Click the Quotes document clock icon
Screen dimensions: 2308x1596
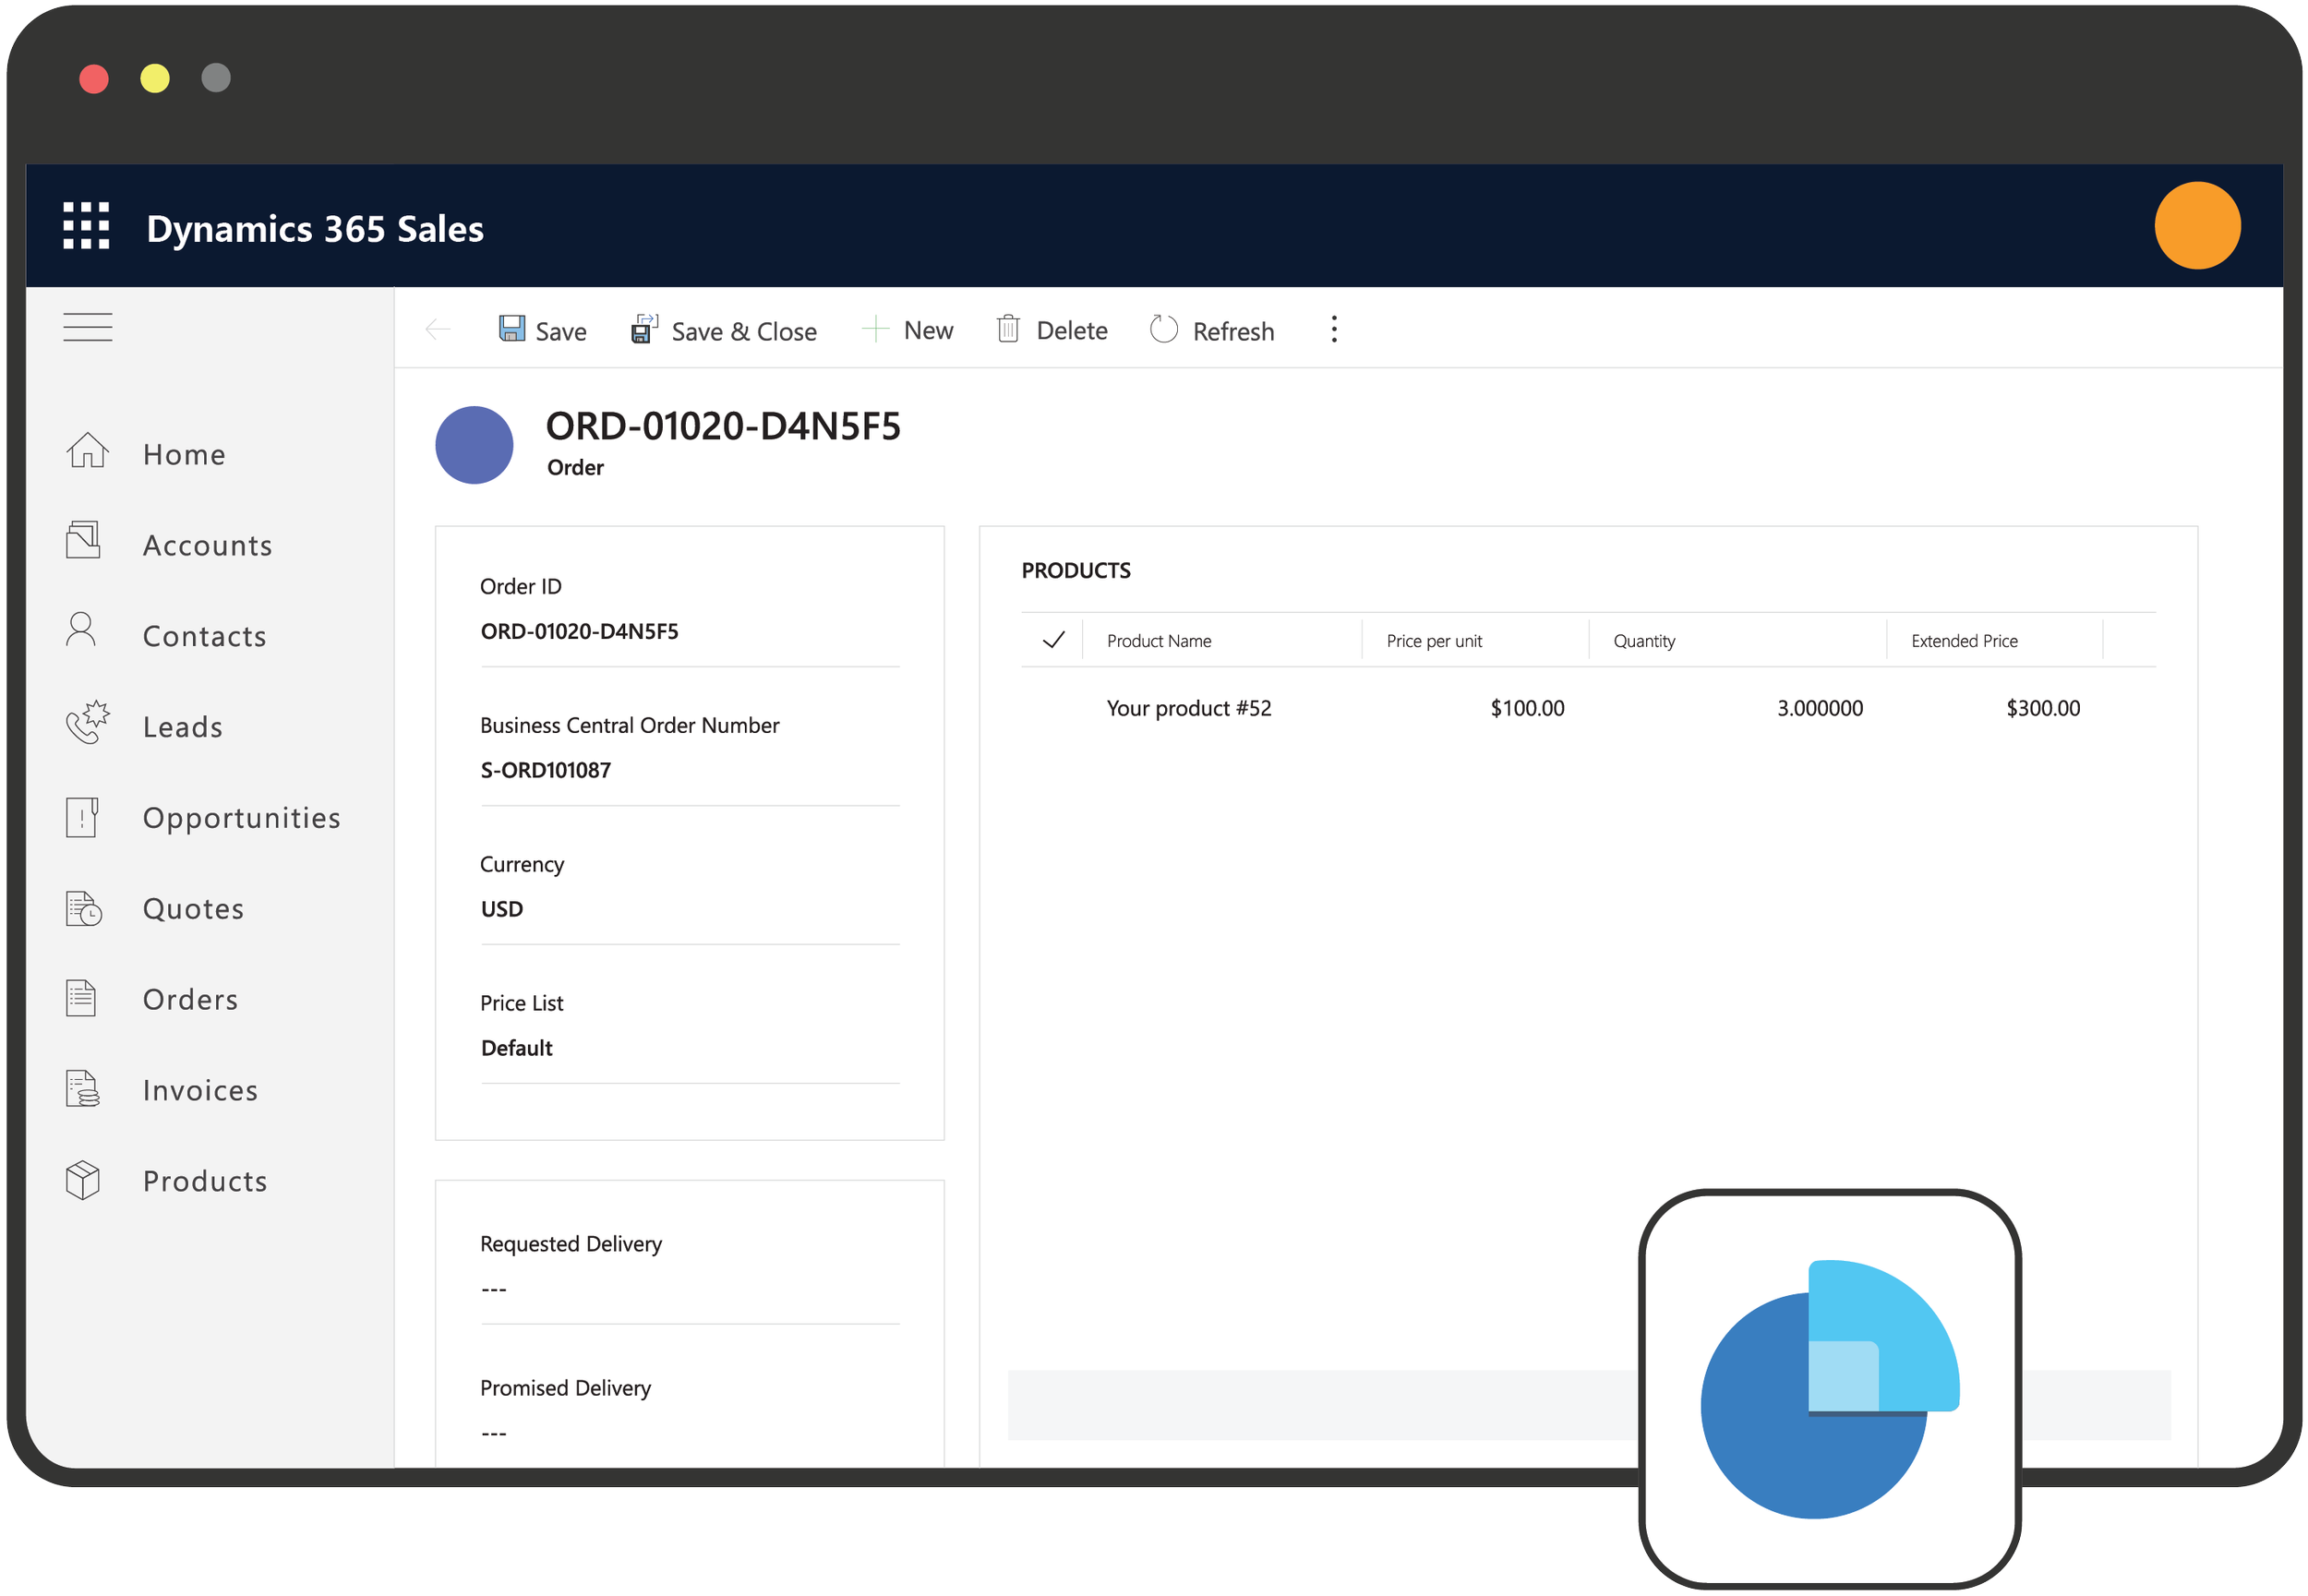tap(84, 908)
